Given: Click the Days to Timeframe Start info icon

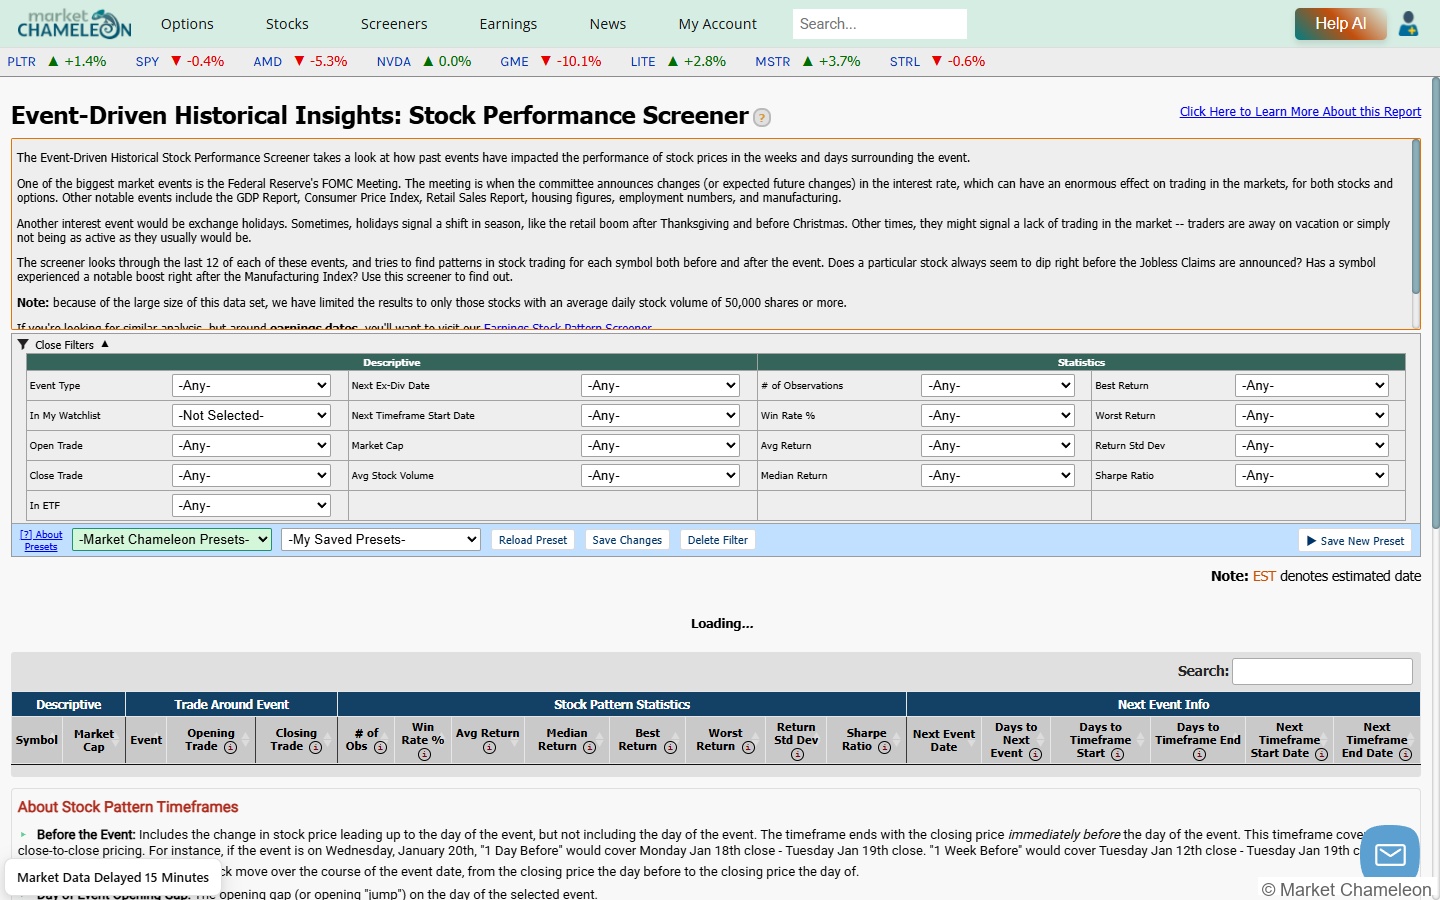Looking at the screenshot, I should coord(1117,755).
